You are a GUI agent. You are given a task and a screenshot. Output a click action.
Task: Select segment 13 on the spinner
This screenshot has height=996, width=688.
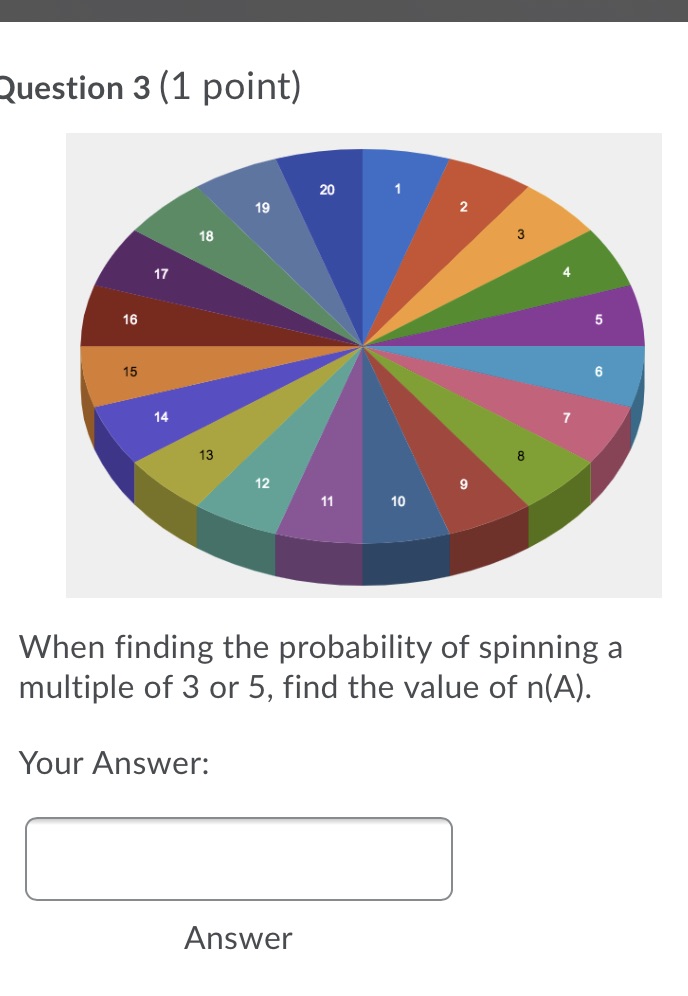[207, 455]
